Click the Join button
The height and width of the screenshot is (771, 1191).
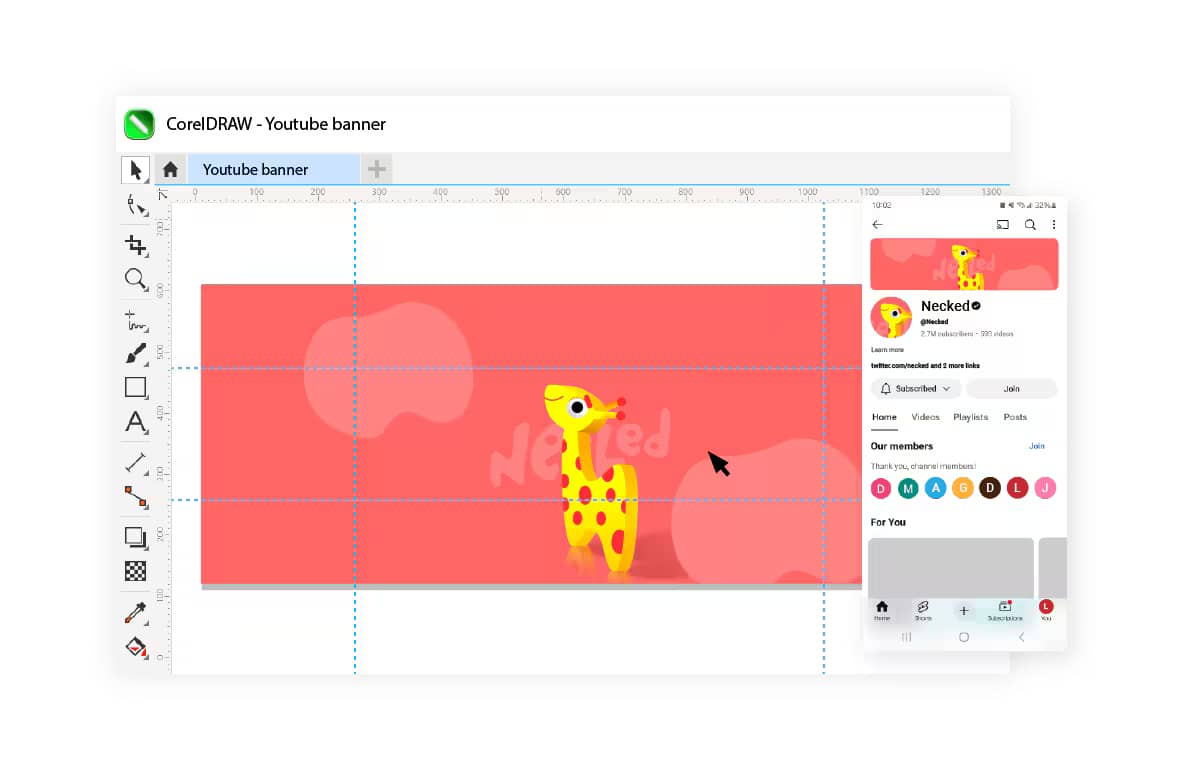[x=1012, y=388]
